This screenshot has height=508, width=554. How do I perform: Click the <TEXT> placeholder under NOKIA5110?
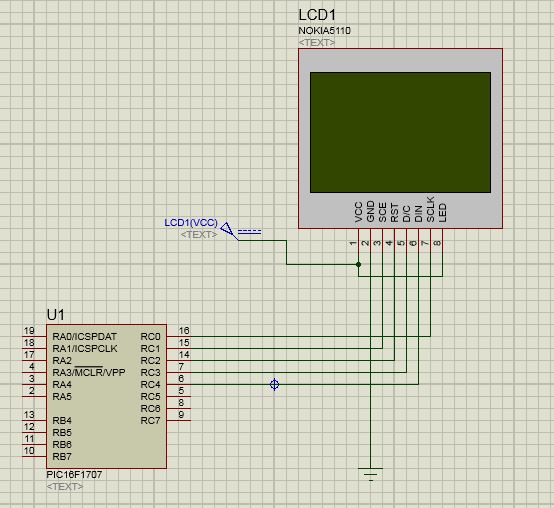[x=317, y=43]
